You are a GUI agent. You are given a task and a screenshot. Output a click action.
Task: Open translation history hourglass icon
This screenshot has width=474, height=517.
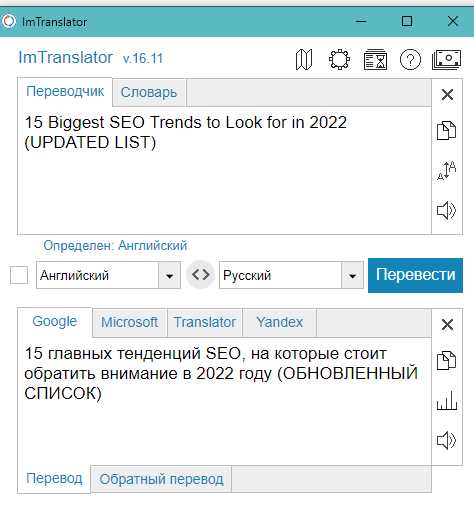pos(375,60)
